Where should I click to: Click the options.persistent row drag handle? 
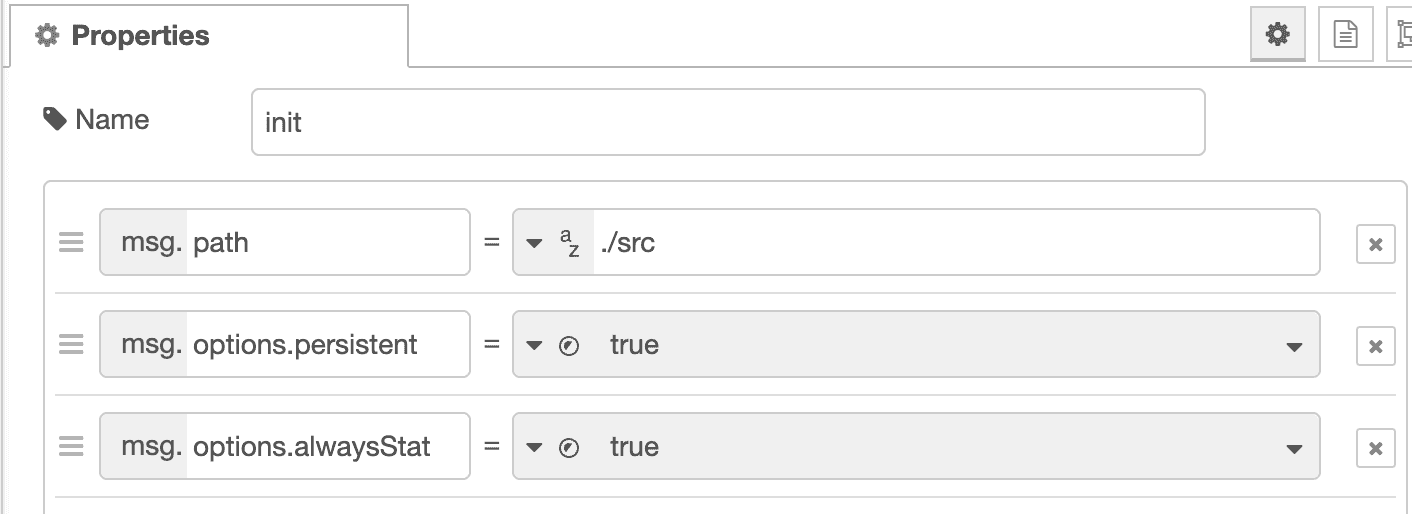pyautogui.click(x=71, y=345)
